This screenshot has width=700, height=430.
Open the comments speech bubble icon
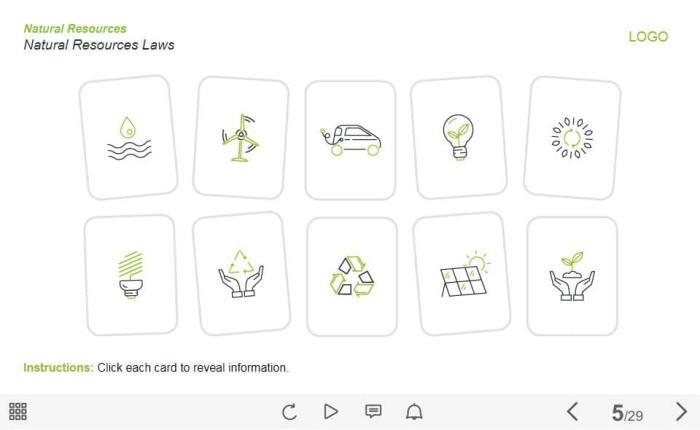[x=373, y=411]
